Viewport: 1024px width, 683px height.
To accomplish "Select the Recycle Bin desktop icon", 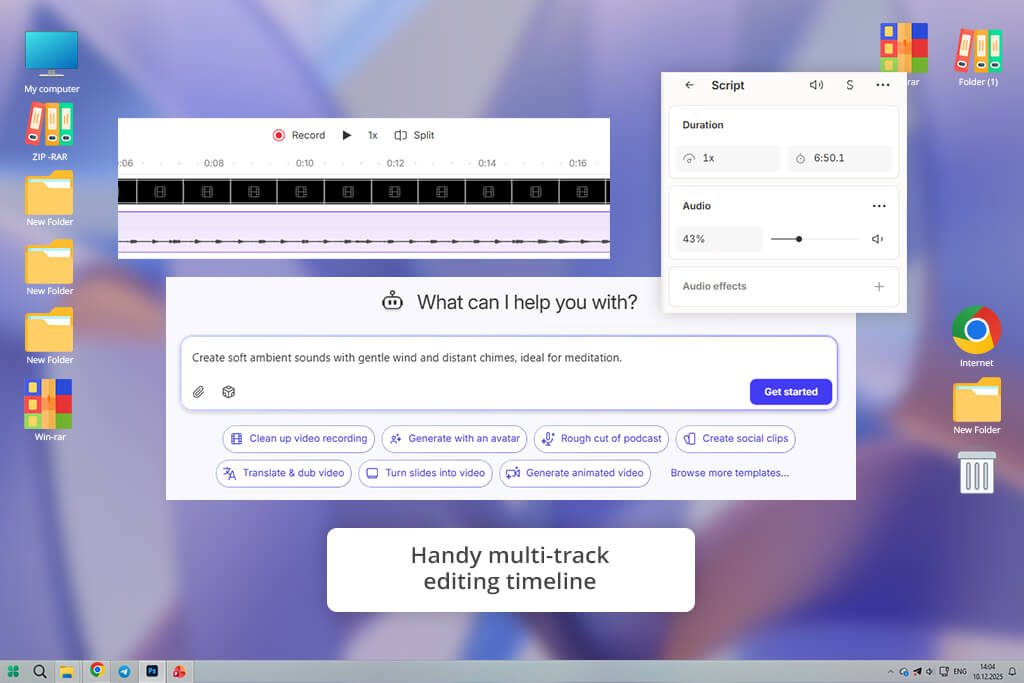I will click(977, 472).
